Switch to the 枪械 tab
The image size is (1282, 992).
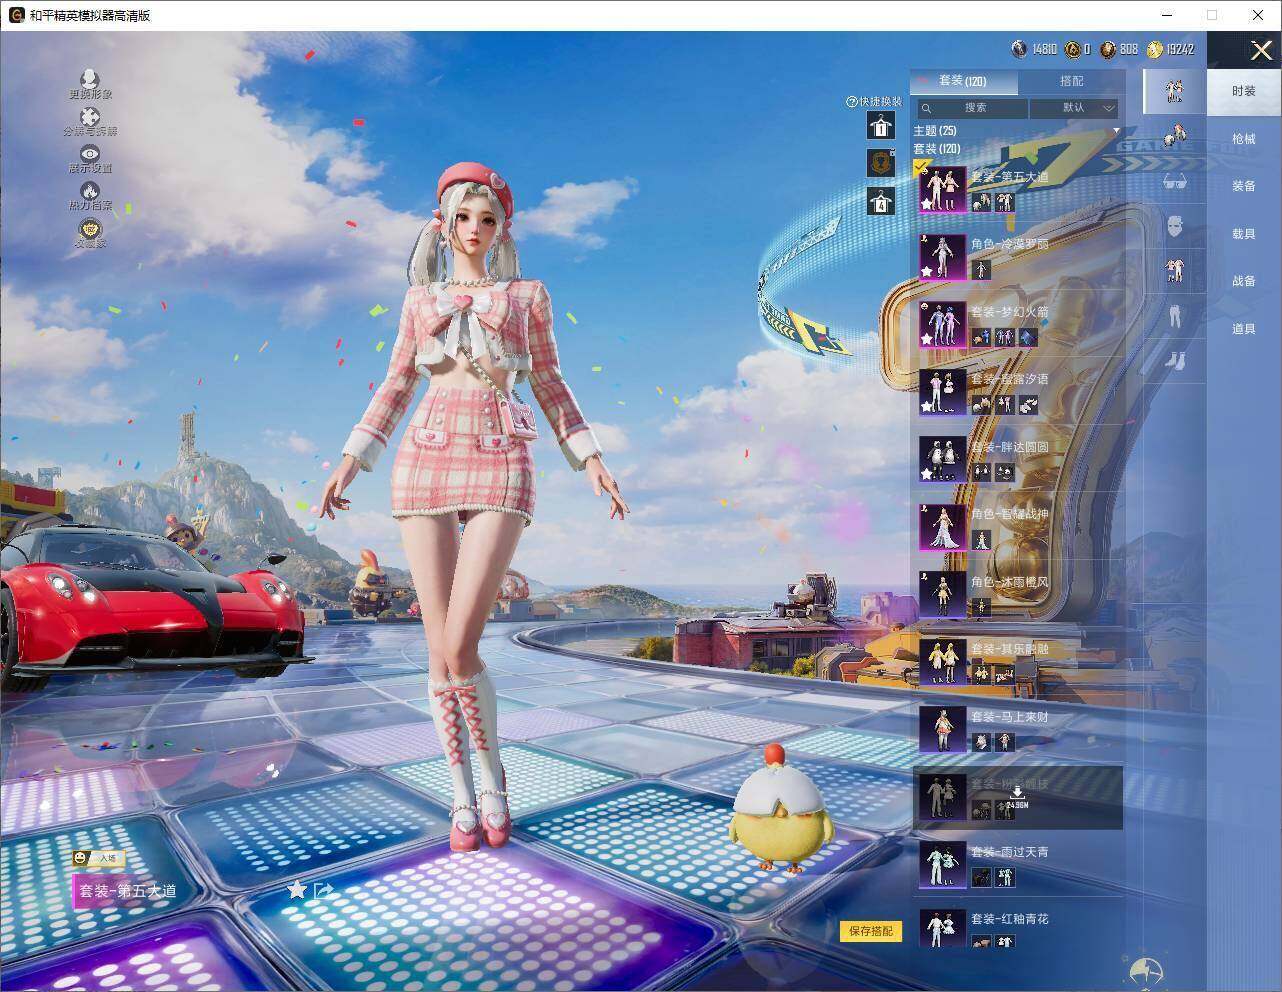[x=1243, y=139]
